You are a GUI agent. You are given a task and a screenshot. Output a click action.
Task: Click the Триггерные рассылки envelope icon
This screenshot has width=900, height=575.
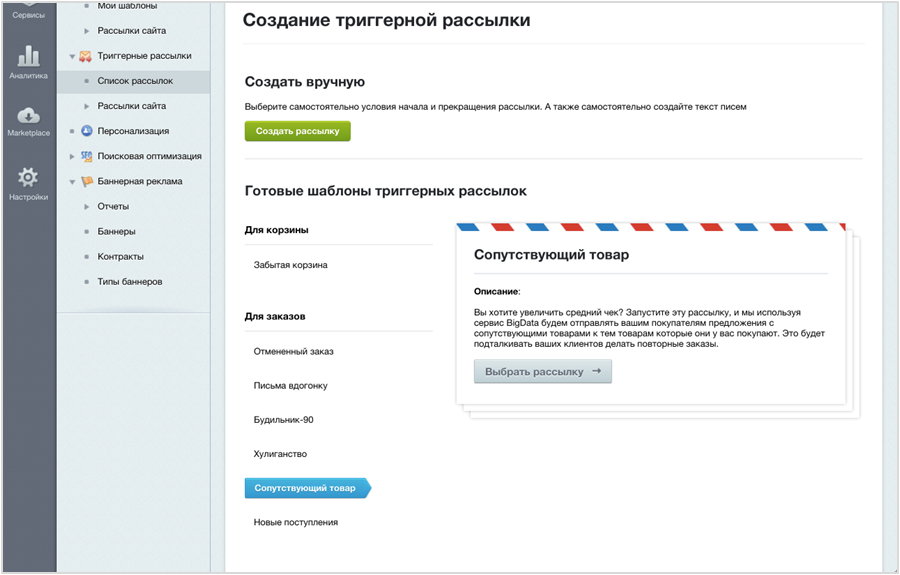coord(86,56)
